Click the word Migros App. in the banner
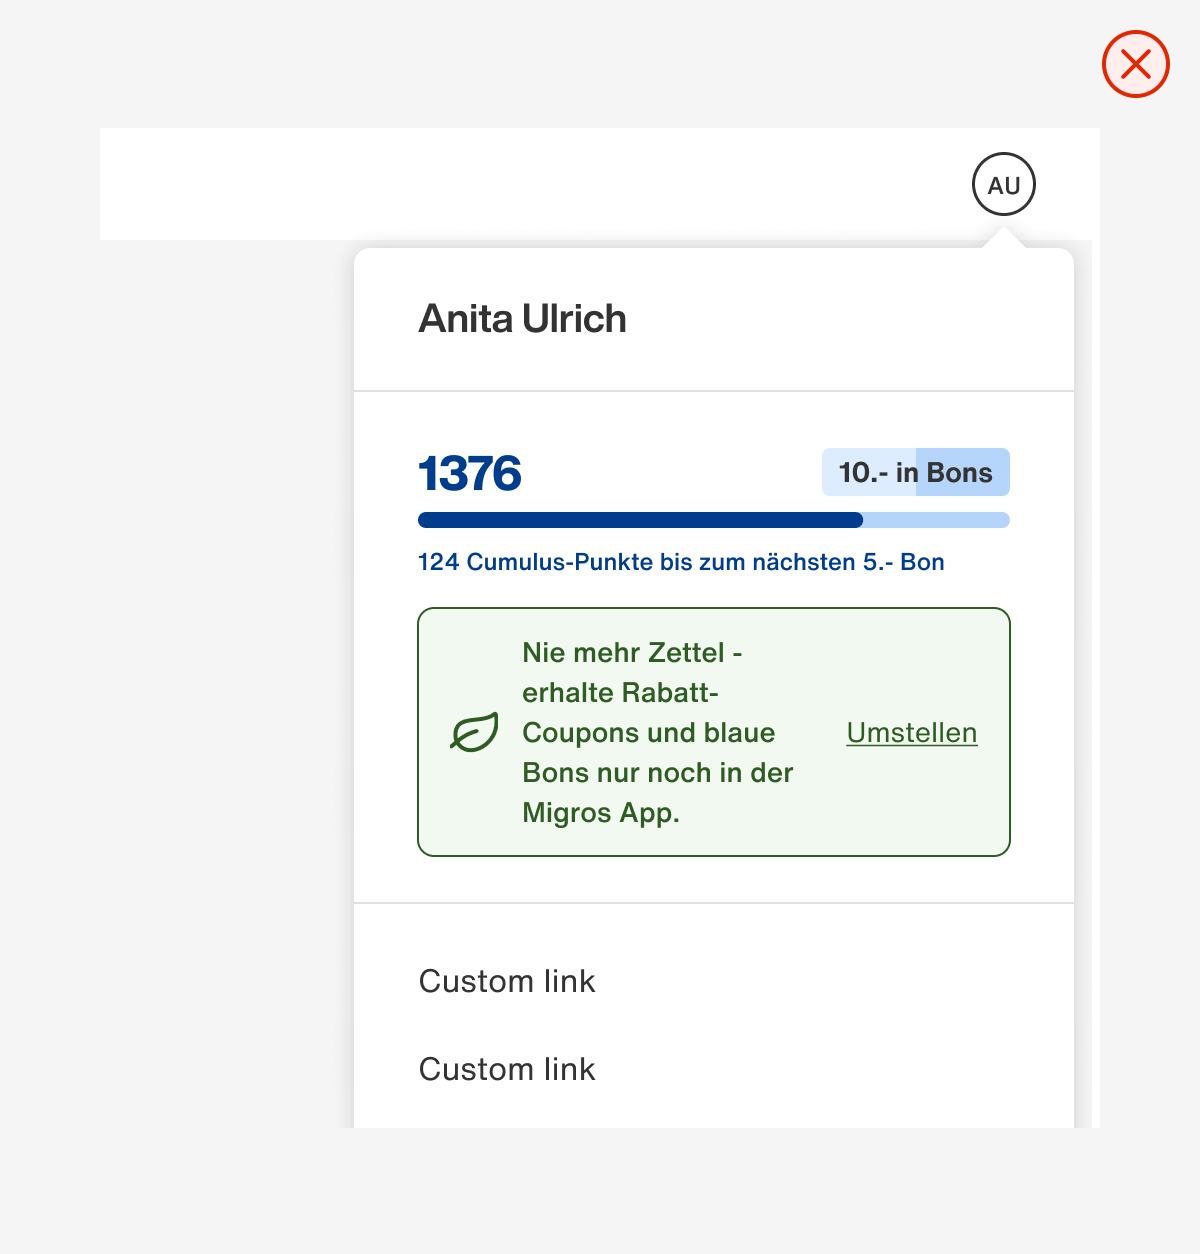Screen dimensions: 1200x1254 point(601,813)
